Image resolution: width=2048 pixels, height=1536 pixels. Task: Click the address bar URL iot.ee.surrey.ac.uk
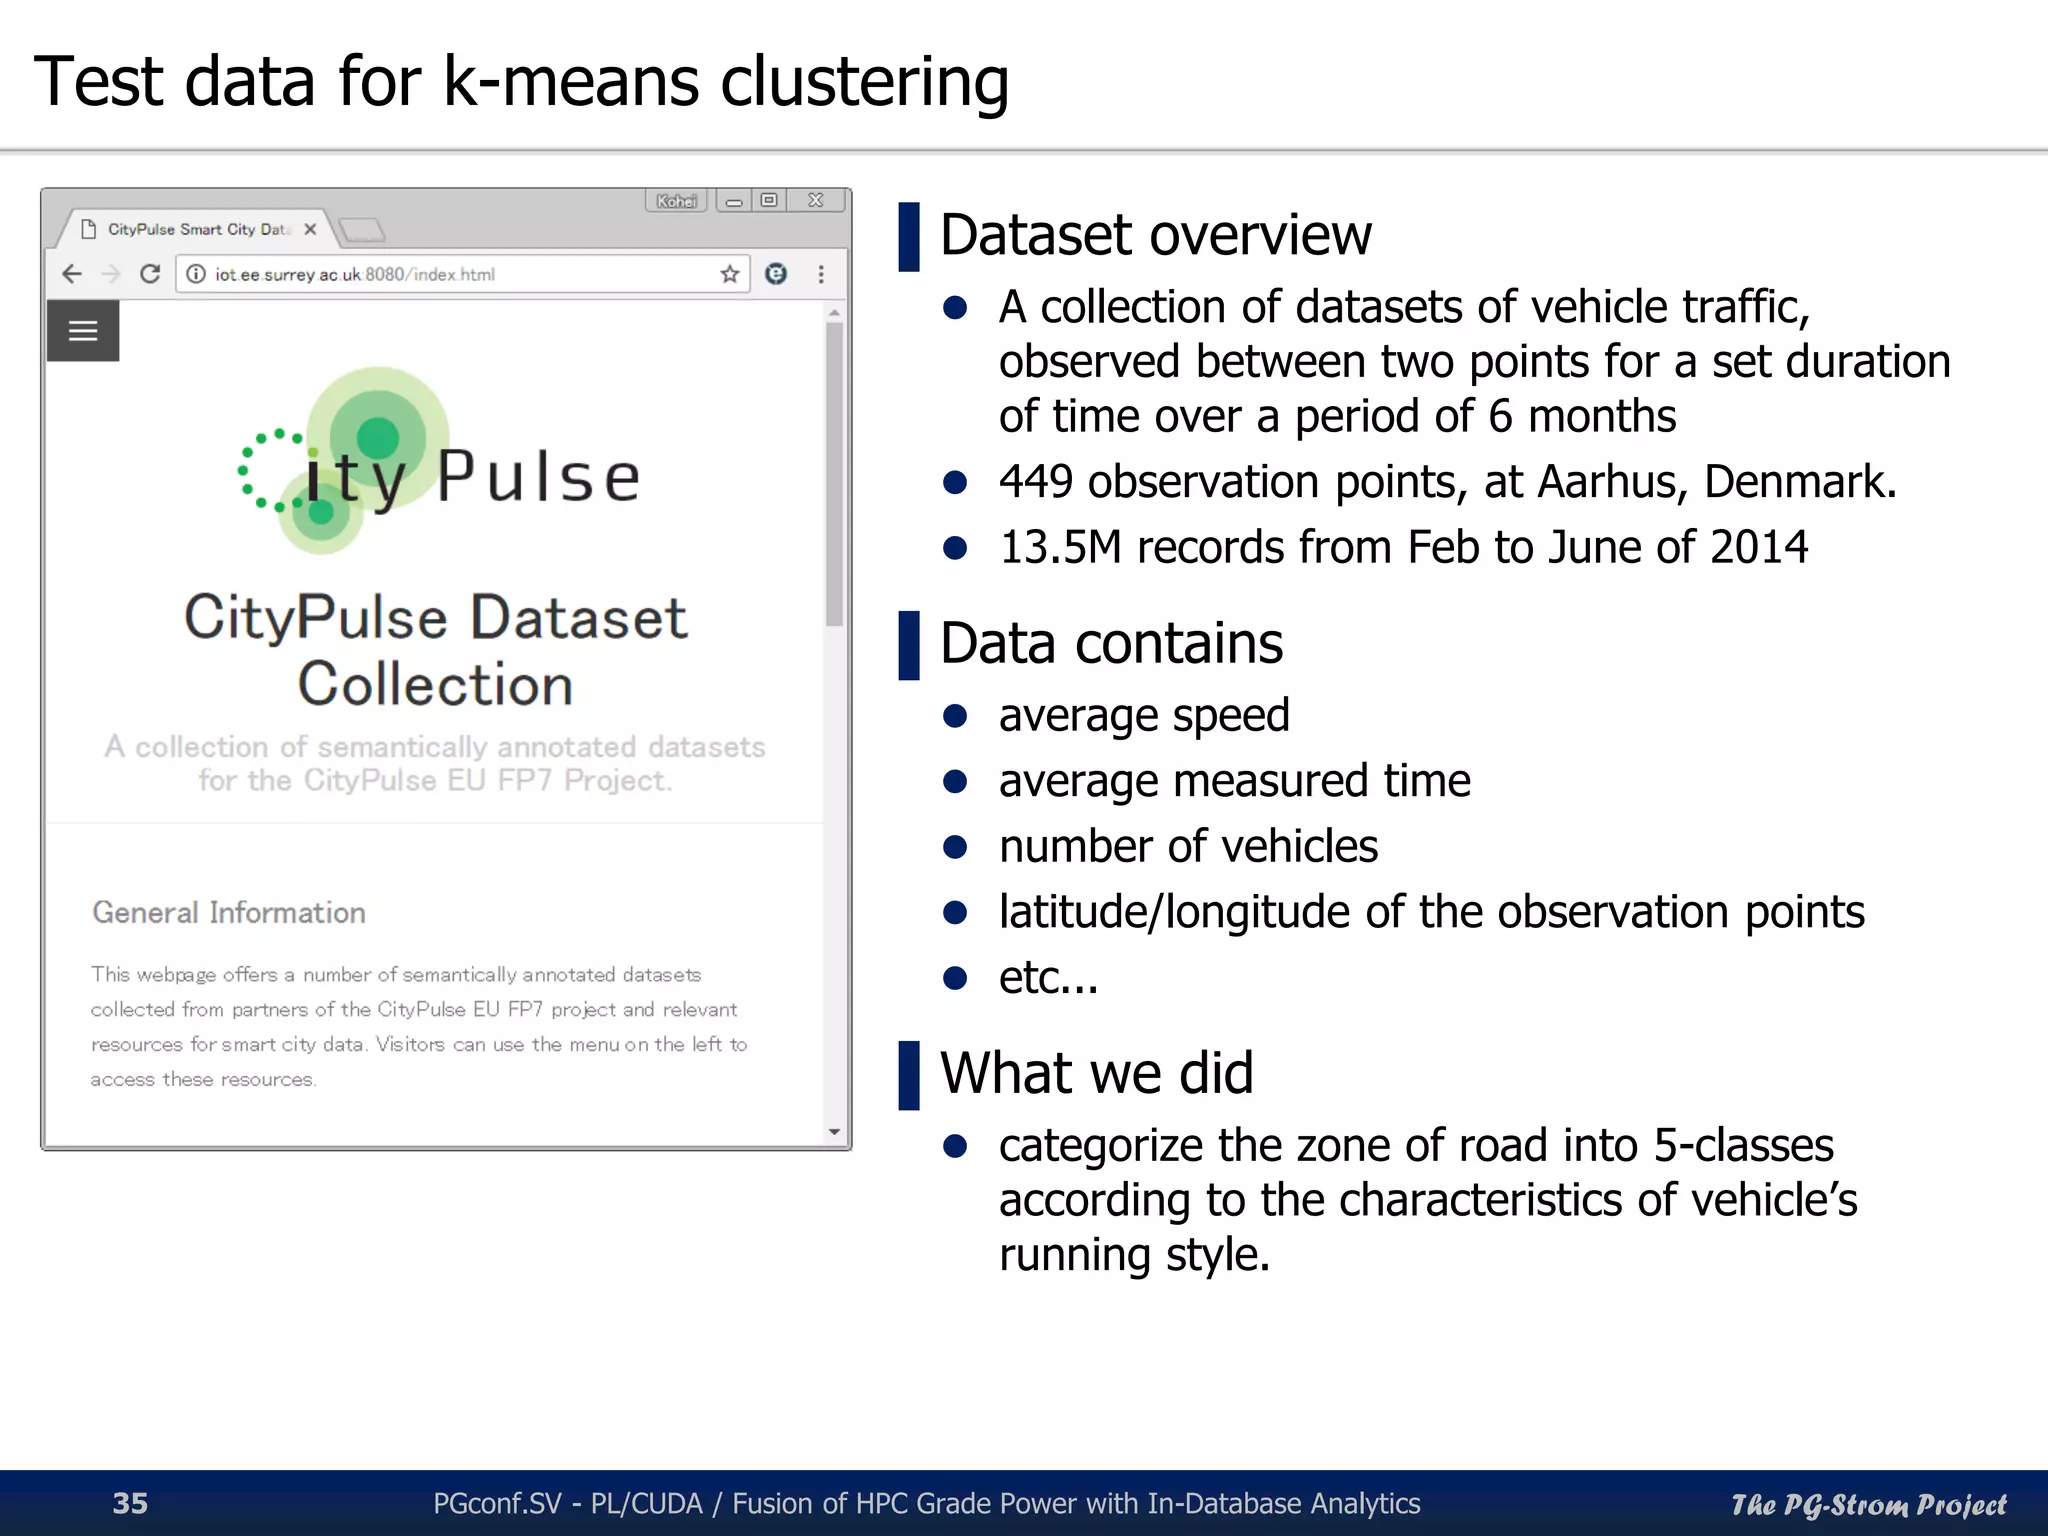tap(355, 274)
